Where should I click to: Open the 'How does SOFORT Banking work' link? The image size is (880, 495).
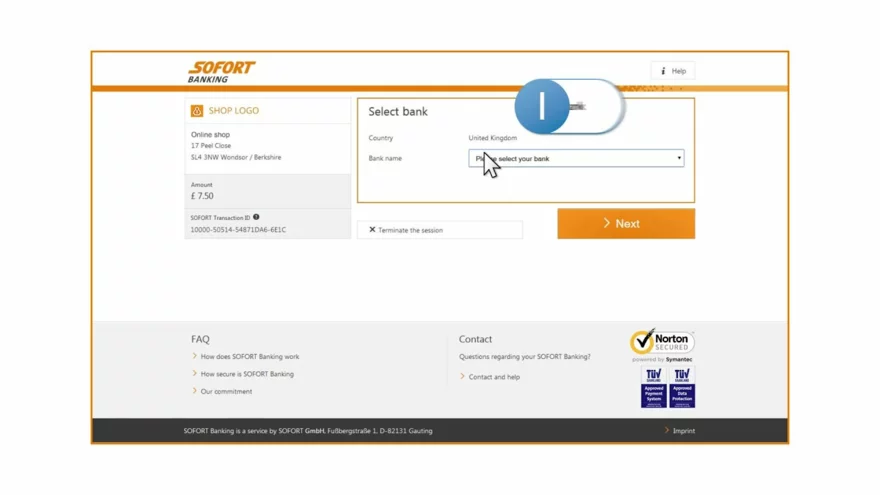tap(249, 357)
